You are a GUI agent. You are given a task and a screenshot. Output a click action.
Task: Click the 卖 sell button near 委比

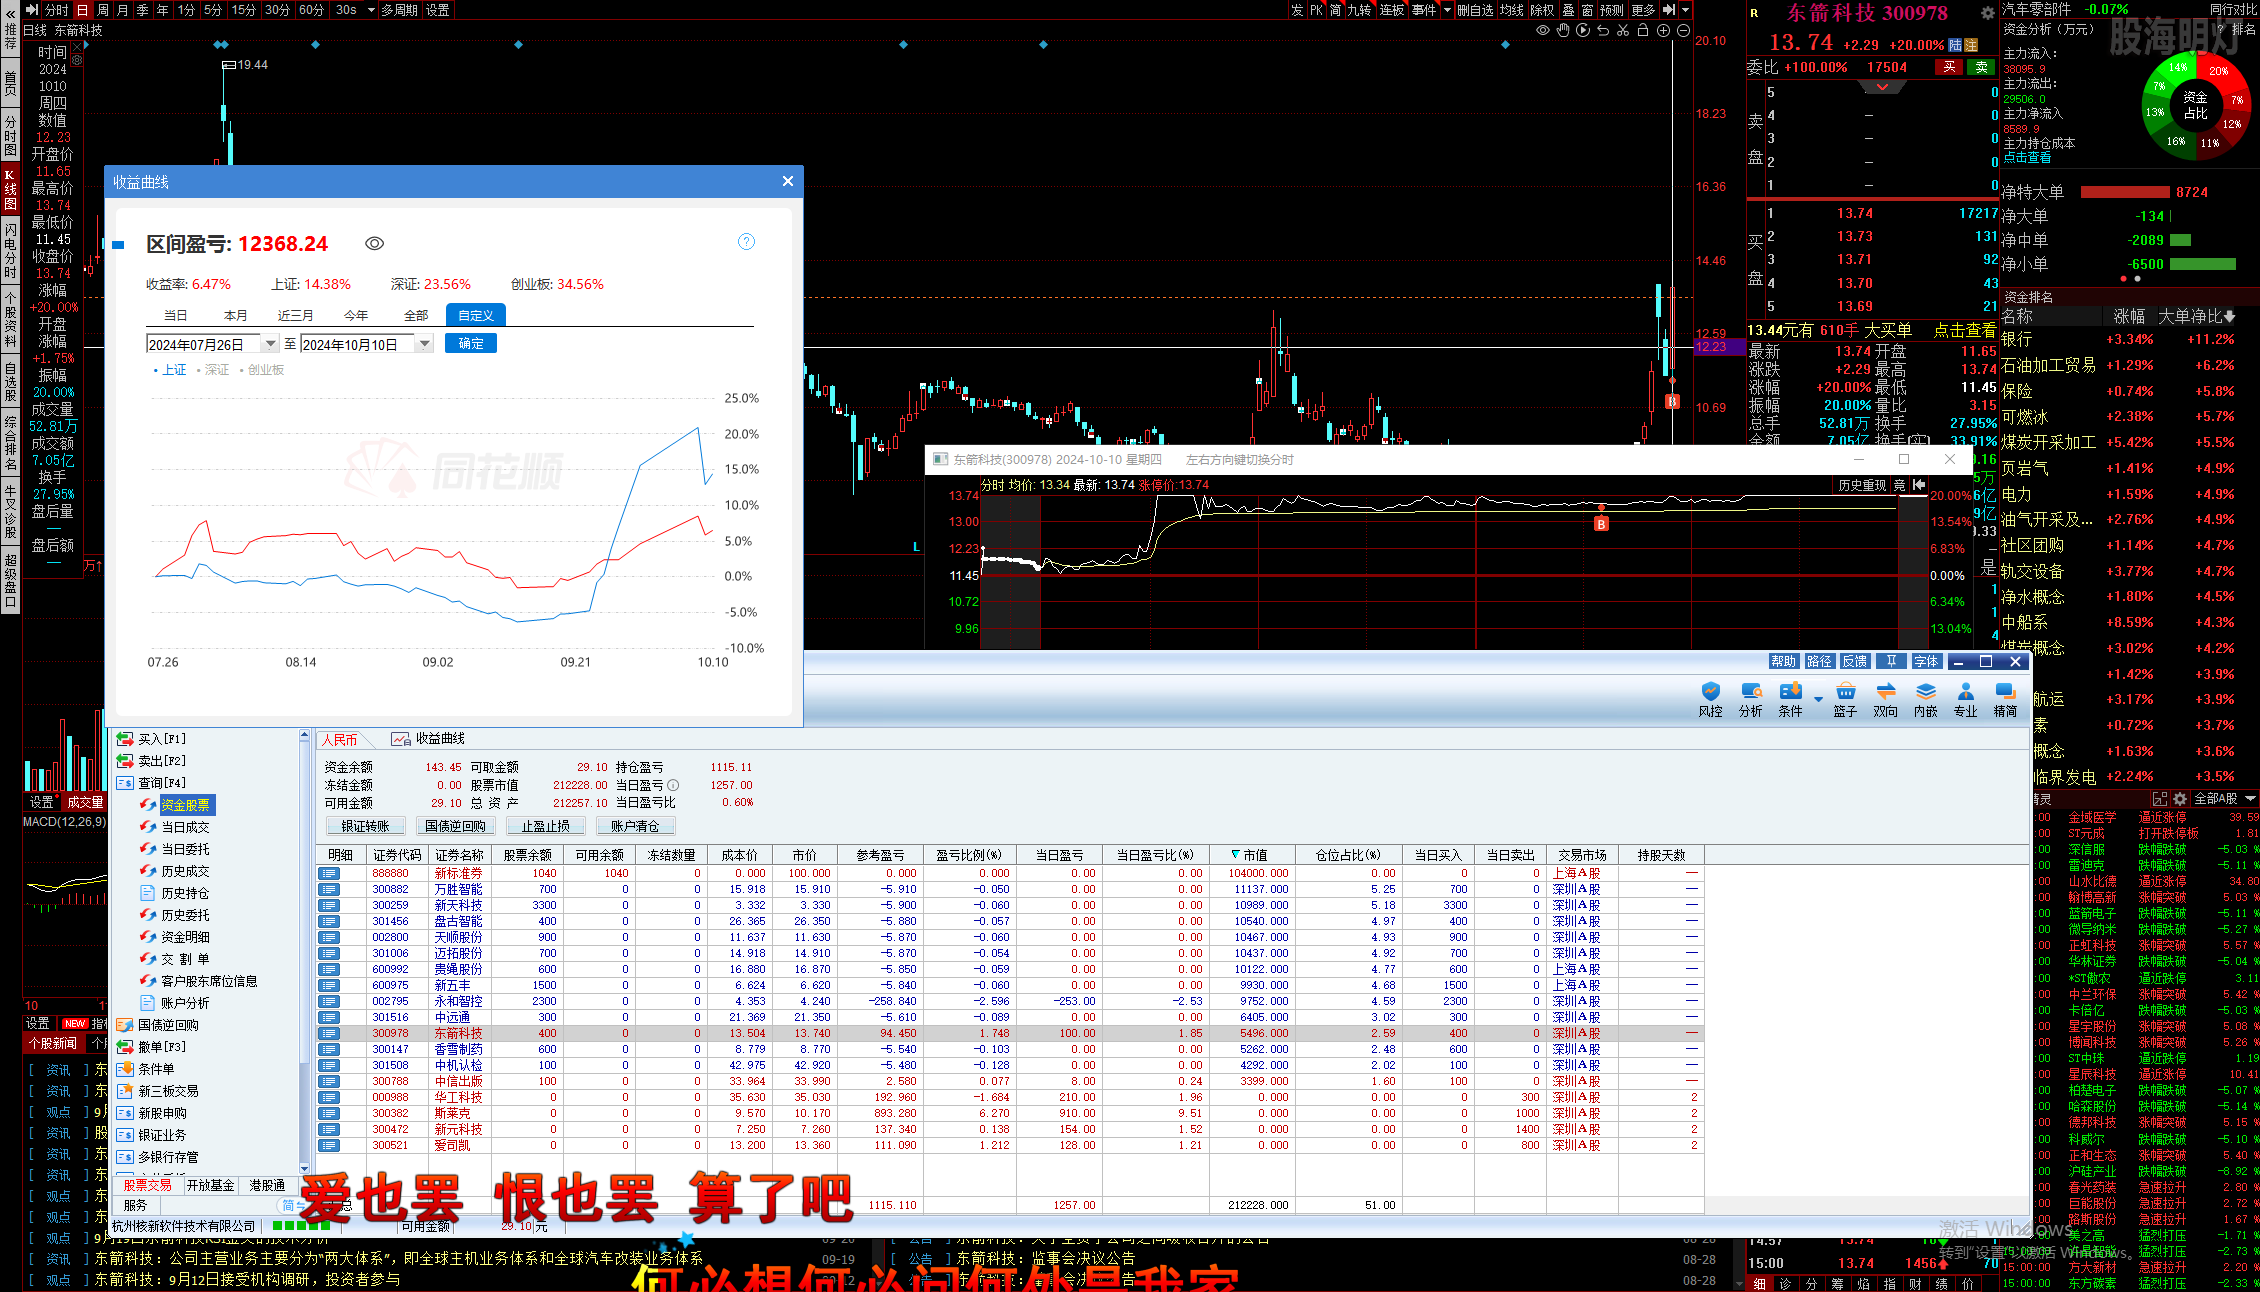pyautogui.click(x=1981, y=67)
